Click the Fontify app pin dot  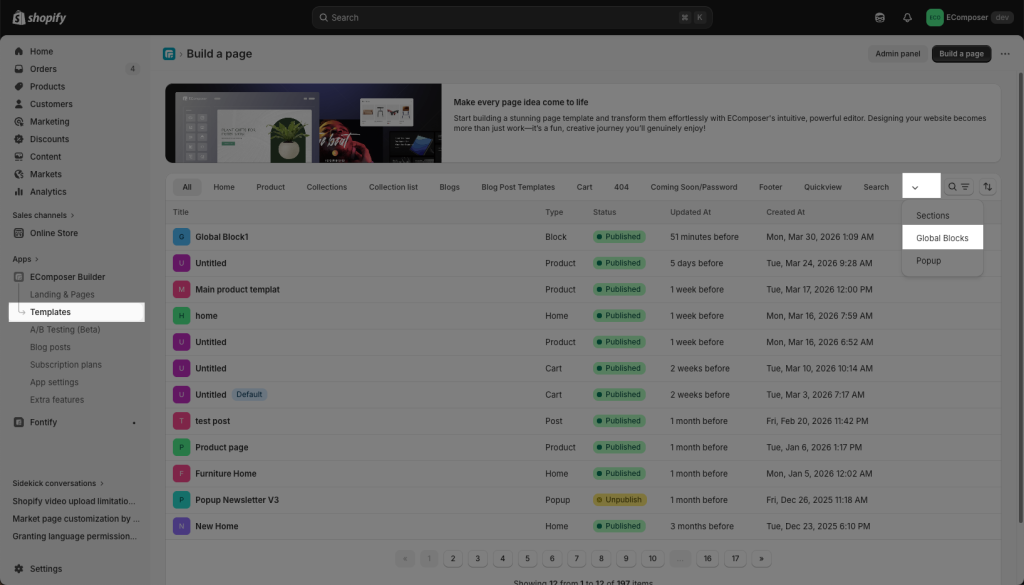point(134,422)
